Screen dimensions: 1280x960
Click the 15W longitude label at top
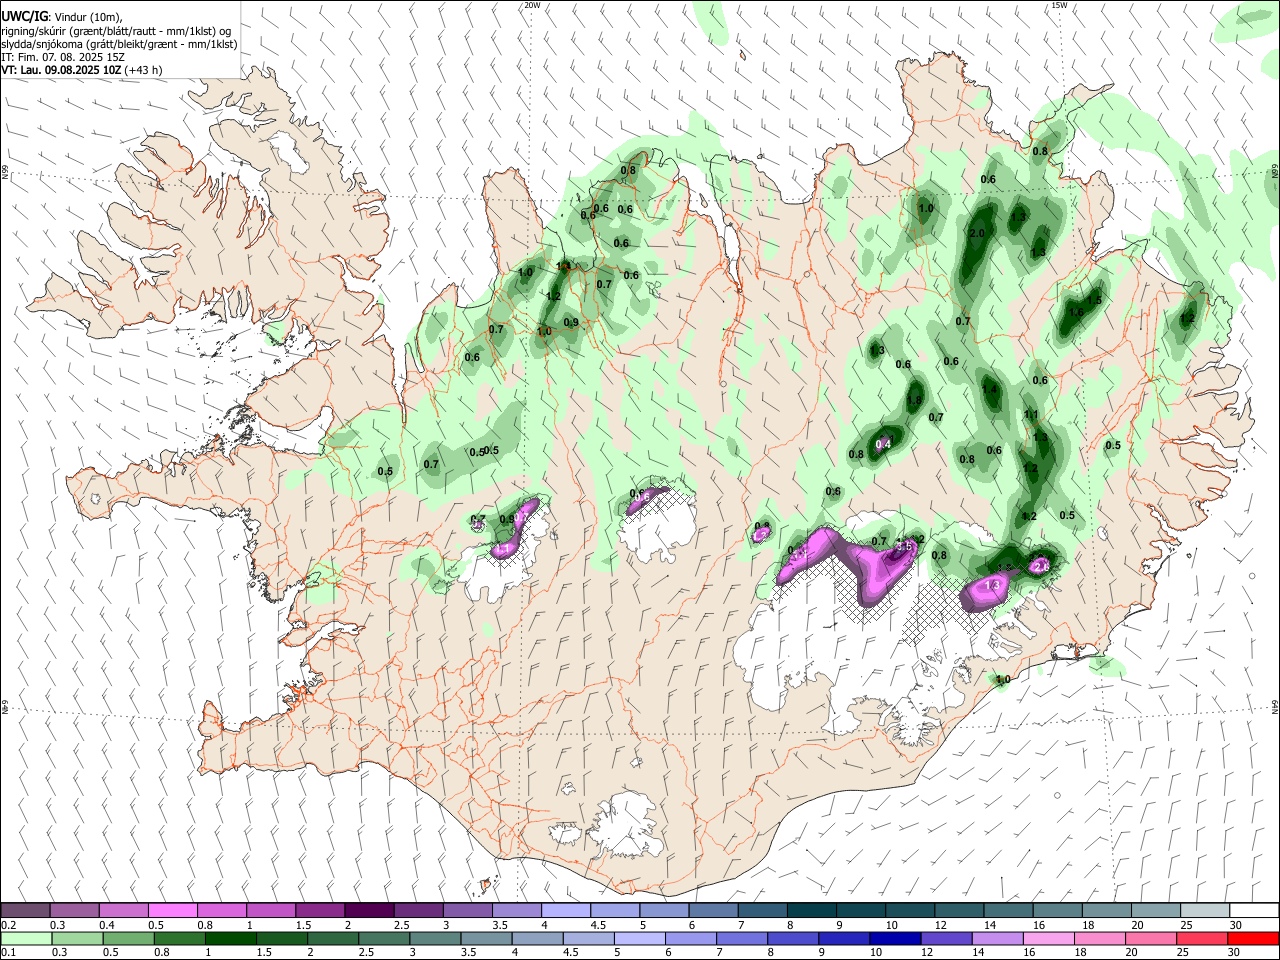(x=1059, y=5)
